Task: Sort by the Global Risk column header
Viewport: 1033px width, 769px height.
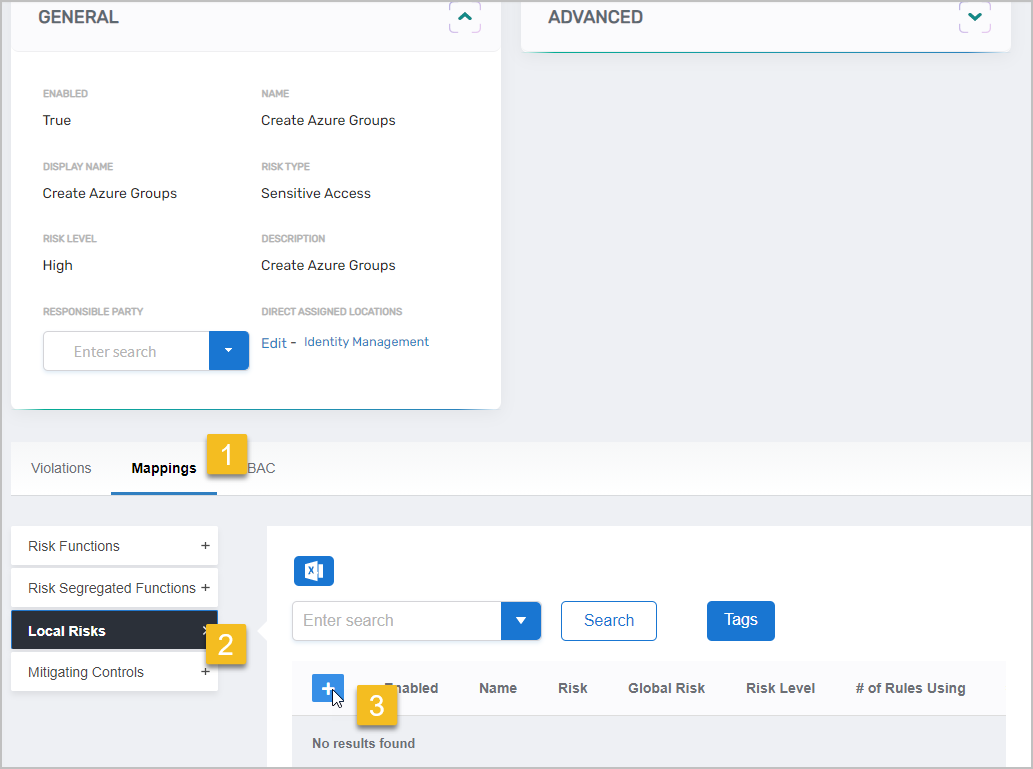Action: pyautogui.click(x=666, y=688)
